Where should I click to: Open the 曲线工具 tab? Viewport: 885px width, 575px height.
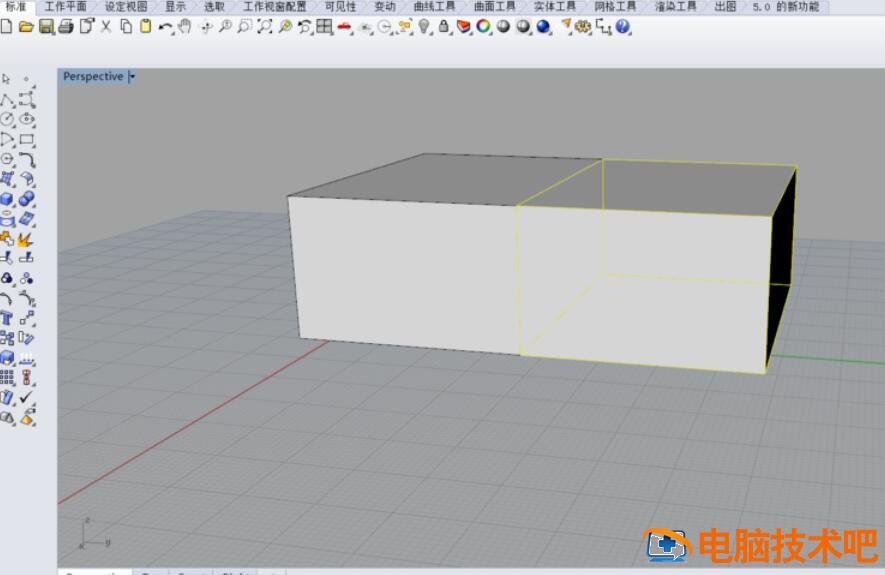click(x=434, y=7)
